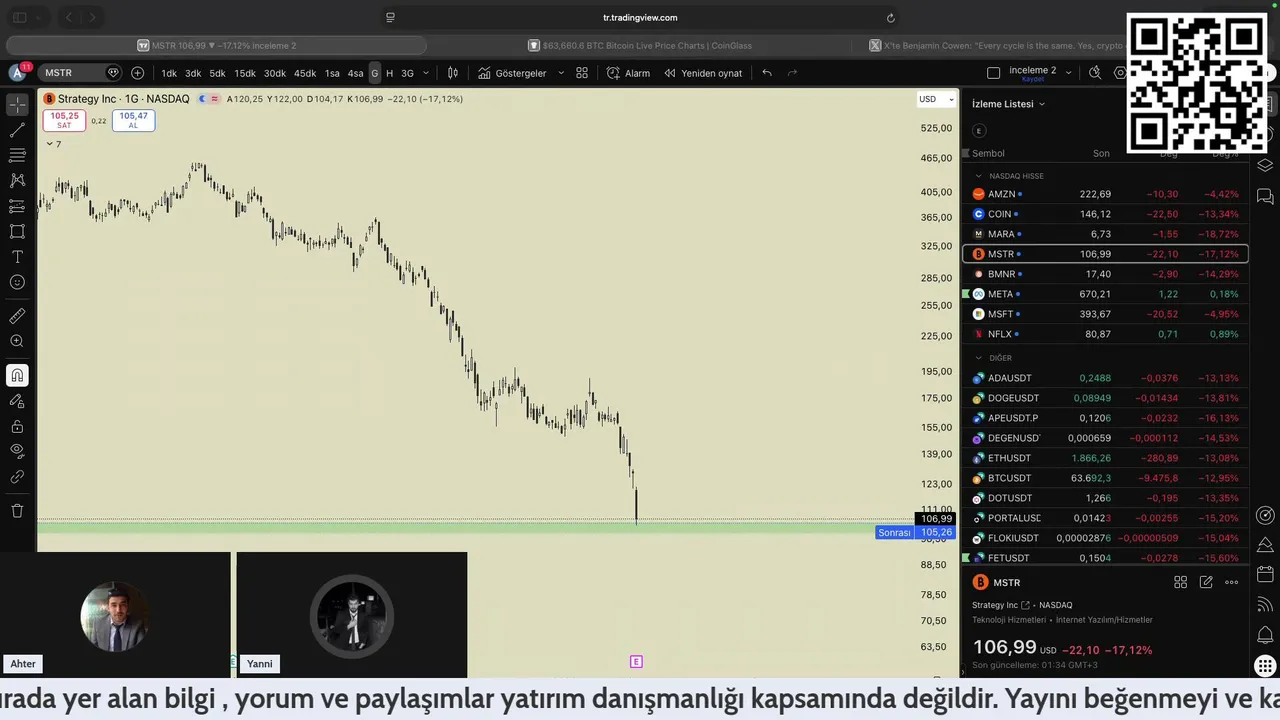Sort watchlist by Sembol column
The height and width of the screenshot is (720, 1280).
(x=988, y=153)
